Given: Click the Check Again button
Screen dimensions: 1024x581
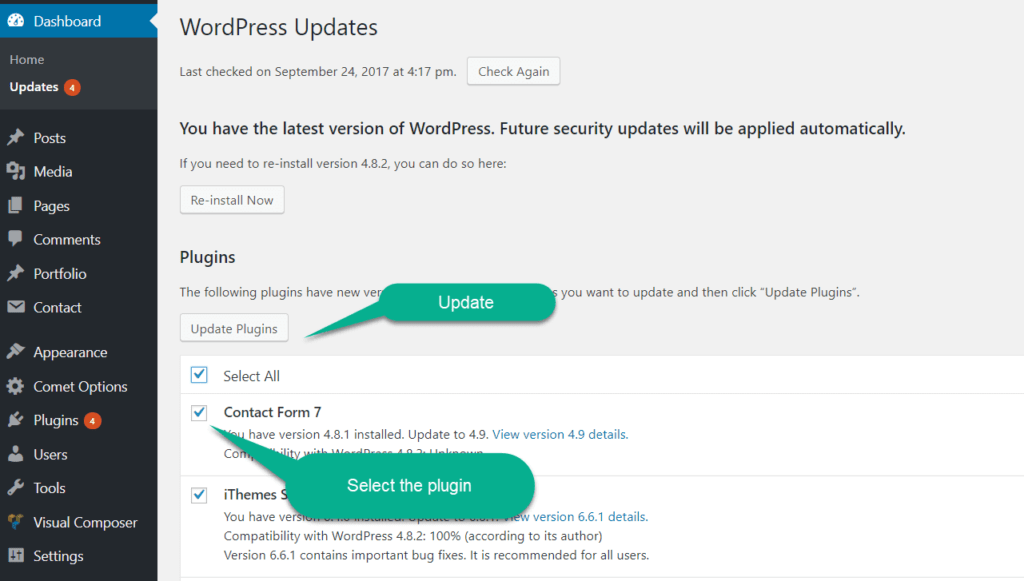Looking at the screenshot, I should tap(513, 71).
